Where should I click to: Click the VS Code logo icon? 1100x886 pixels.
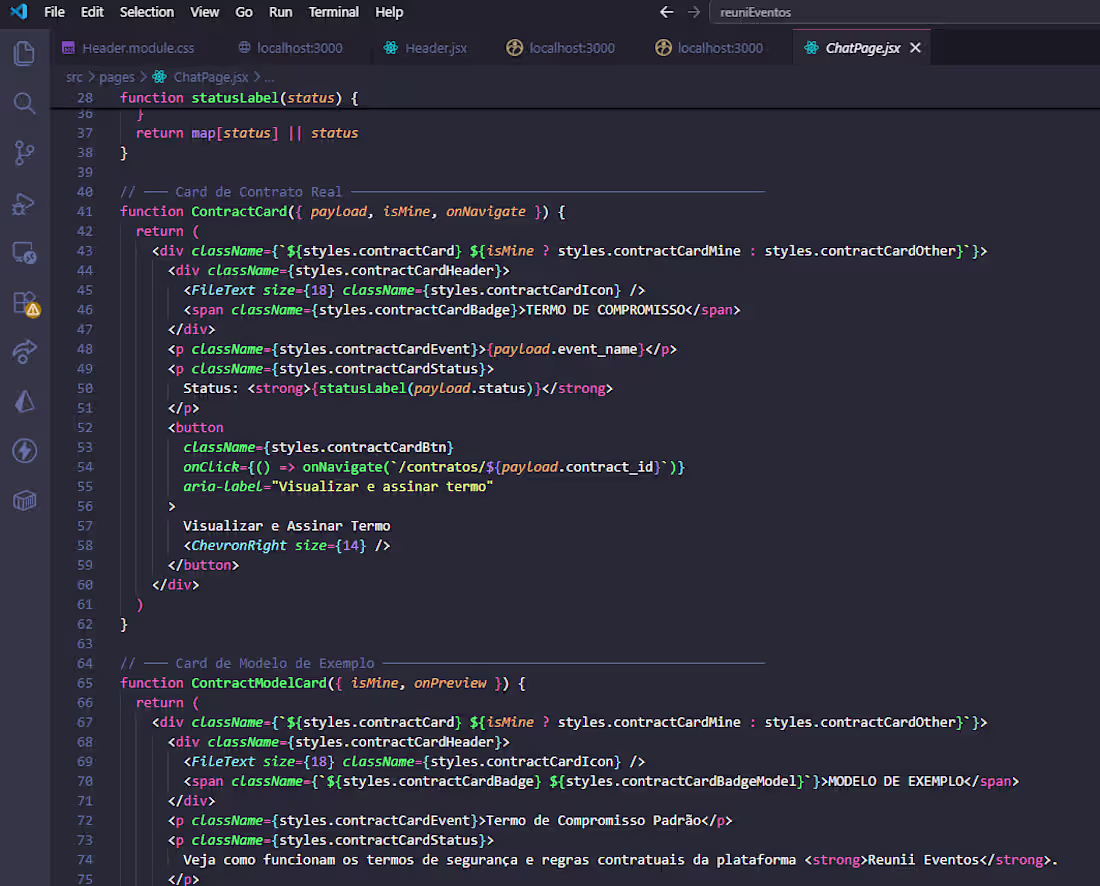click(19, 12)
